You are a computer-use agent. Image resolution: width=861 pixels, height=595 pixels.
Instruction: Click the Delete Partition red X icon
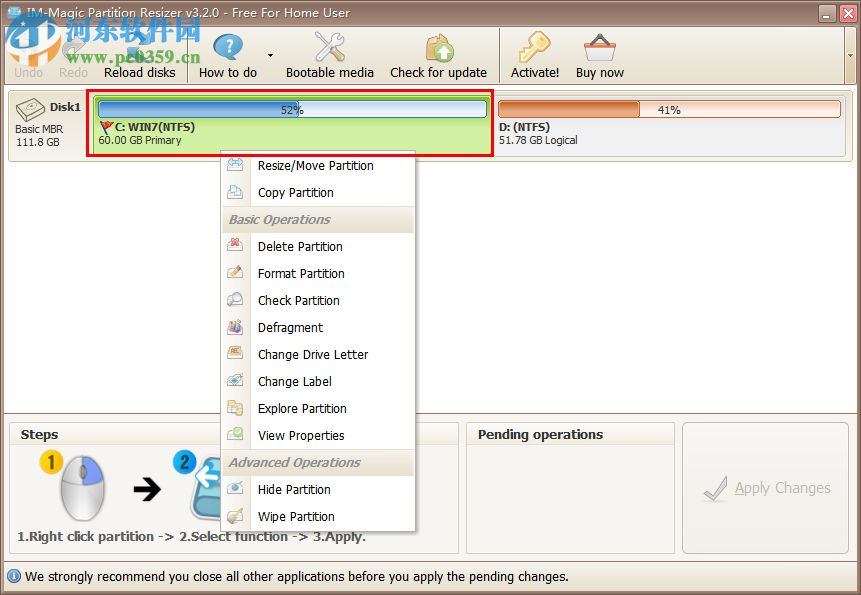(235, 245)
